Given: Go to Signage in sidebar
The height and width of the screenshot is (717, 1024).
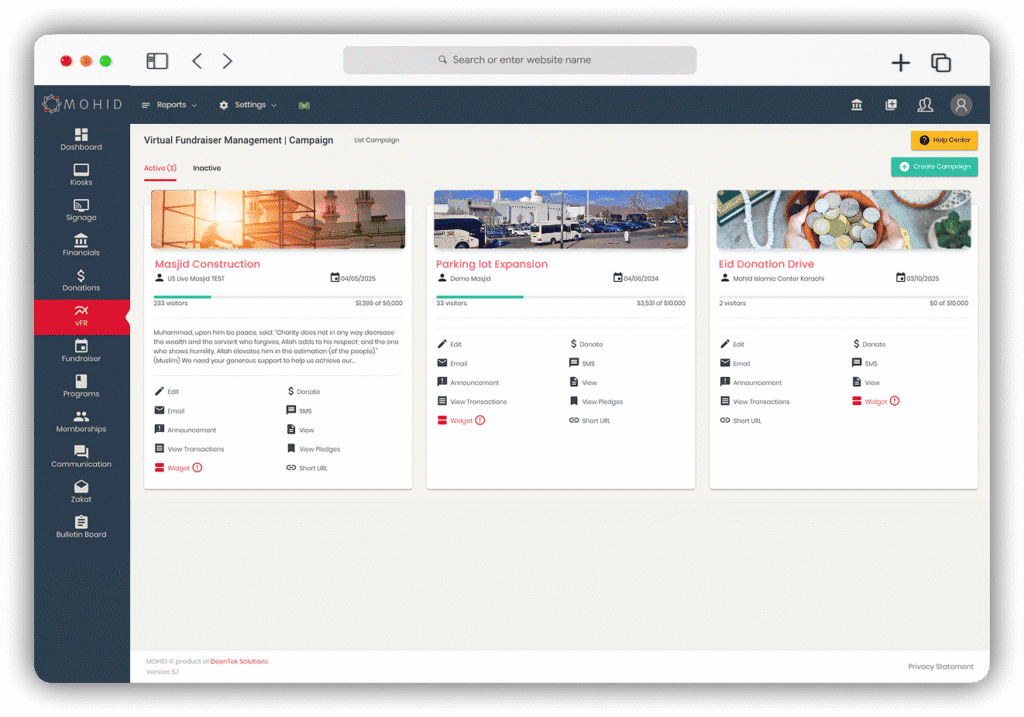Looking at the screenshot, I should [81, 210].
